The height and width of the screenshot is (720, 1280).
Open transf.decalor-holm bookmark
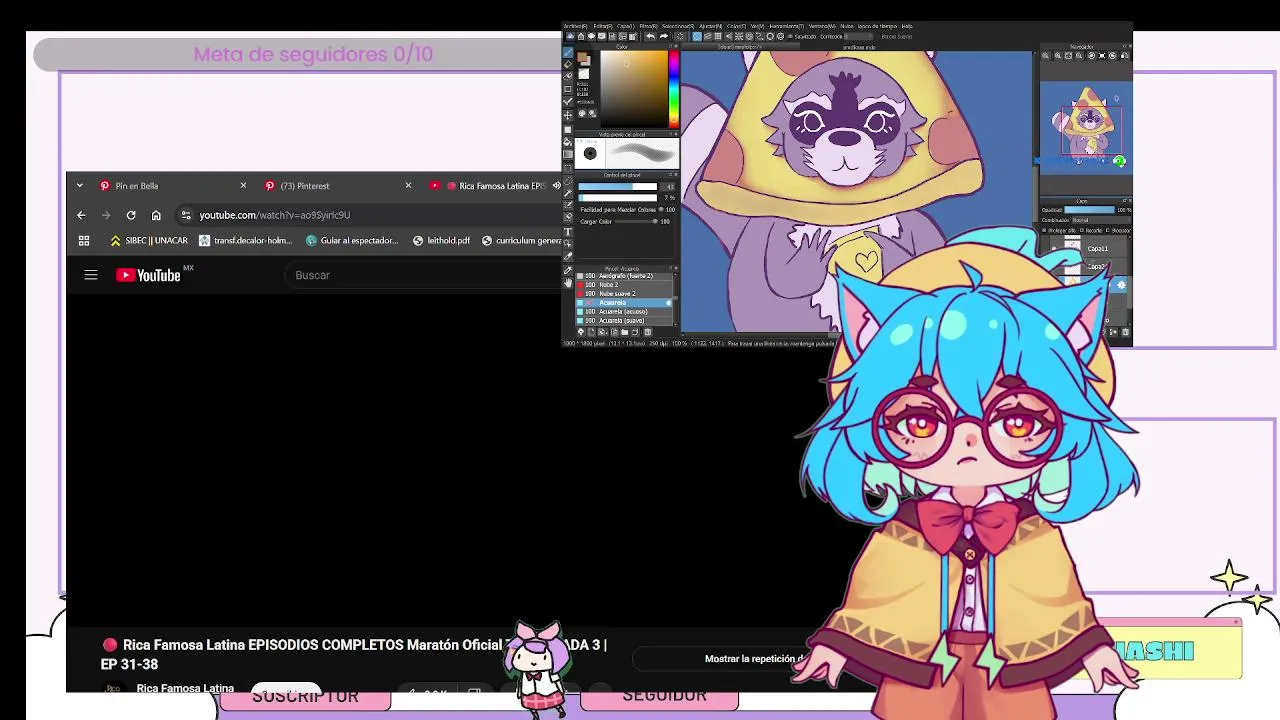(x=245, y=240)
